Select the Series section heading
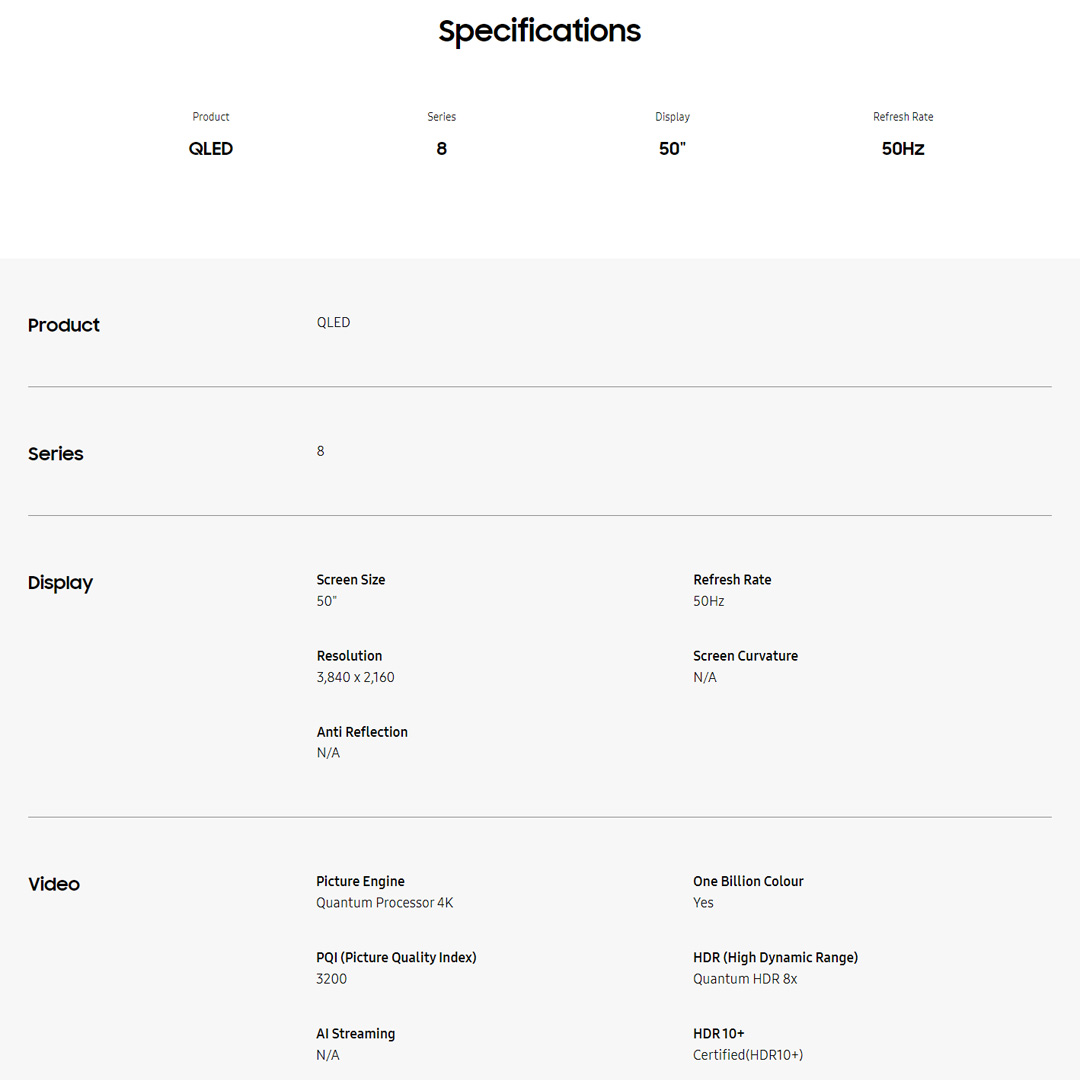This screenshot has width=1080, height=1080. coord(56,454)
